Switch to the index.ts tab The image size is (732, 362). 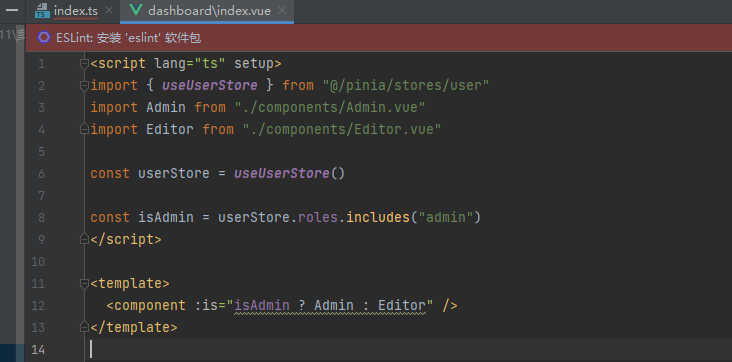(76, 11)
